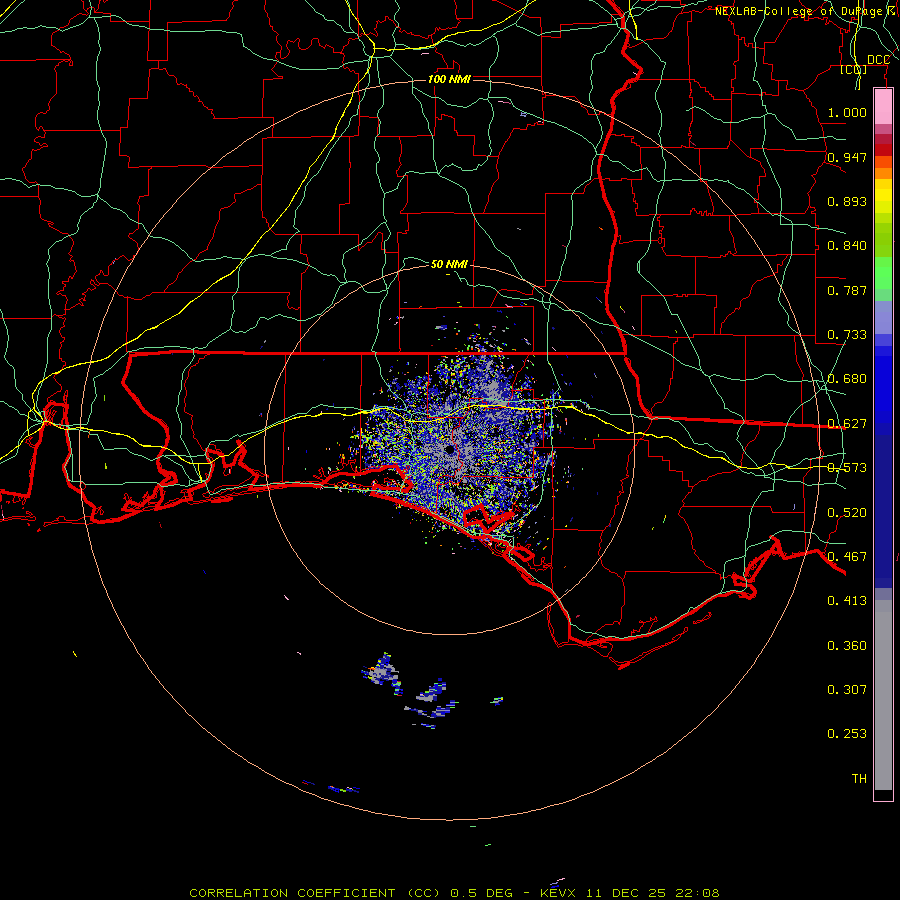Select the 0.467 scale value
This screenshot has width=900, height=900.
point(847,557)
